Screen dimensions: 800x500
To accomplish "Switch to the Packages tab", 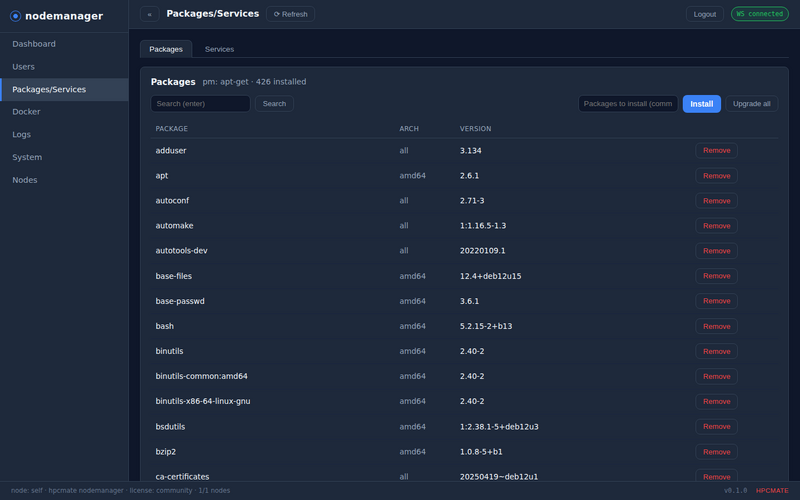I will pos(166,49).
